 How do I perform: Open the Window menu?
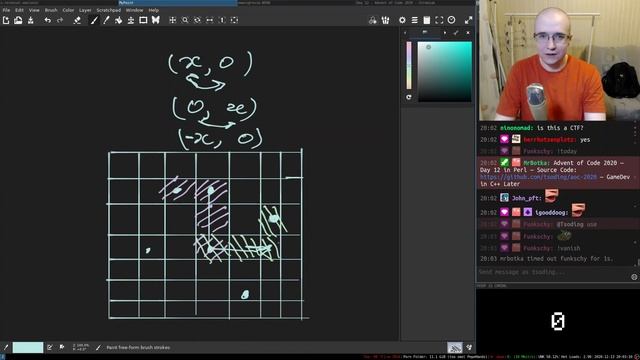click(134, 10)
